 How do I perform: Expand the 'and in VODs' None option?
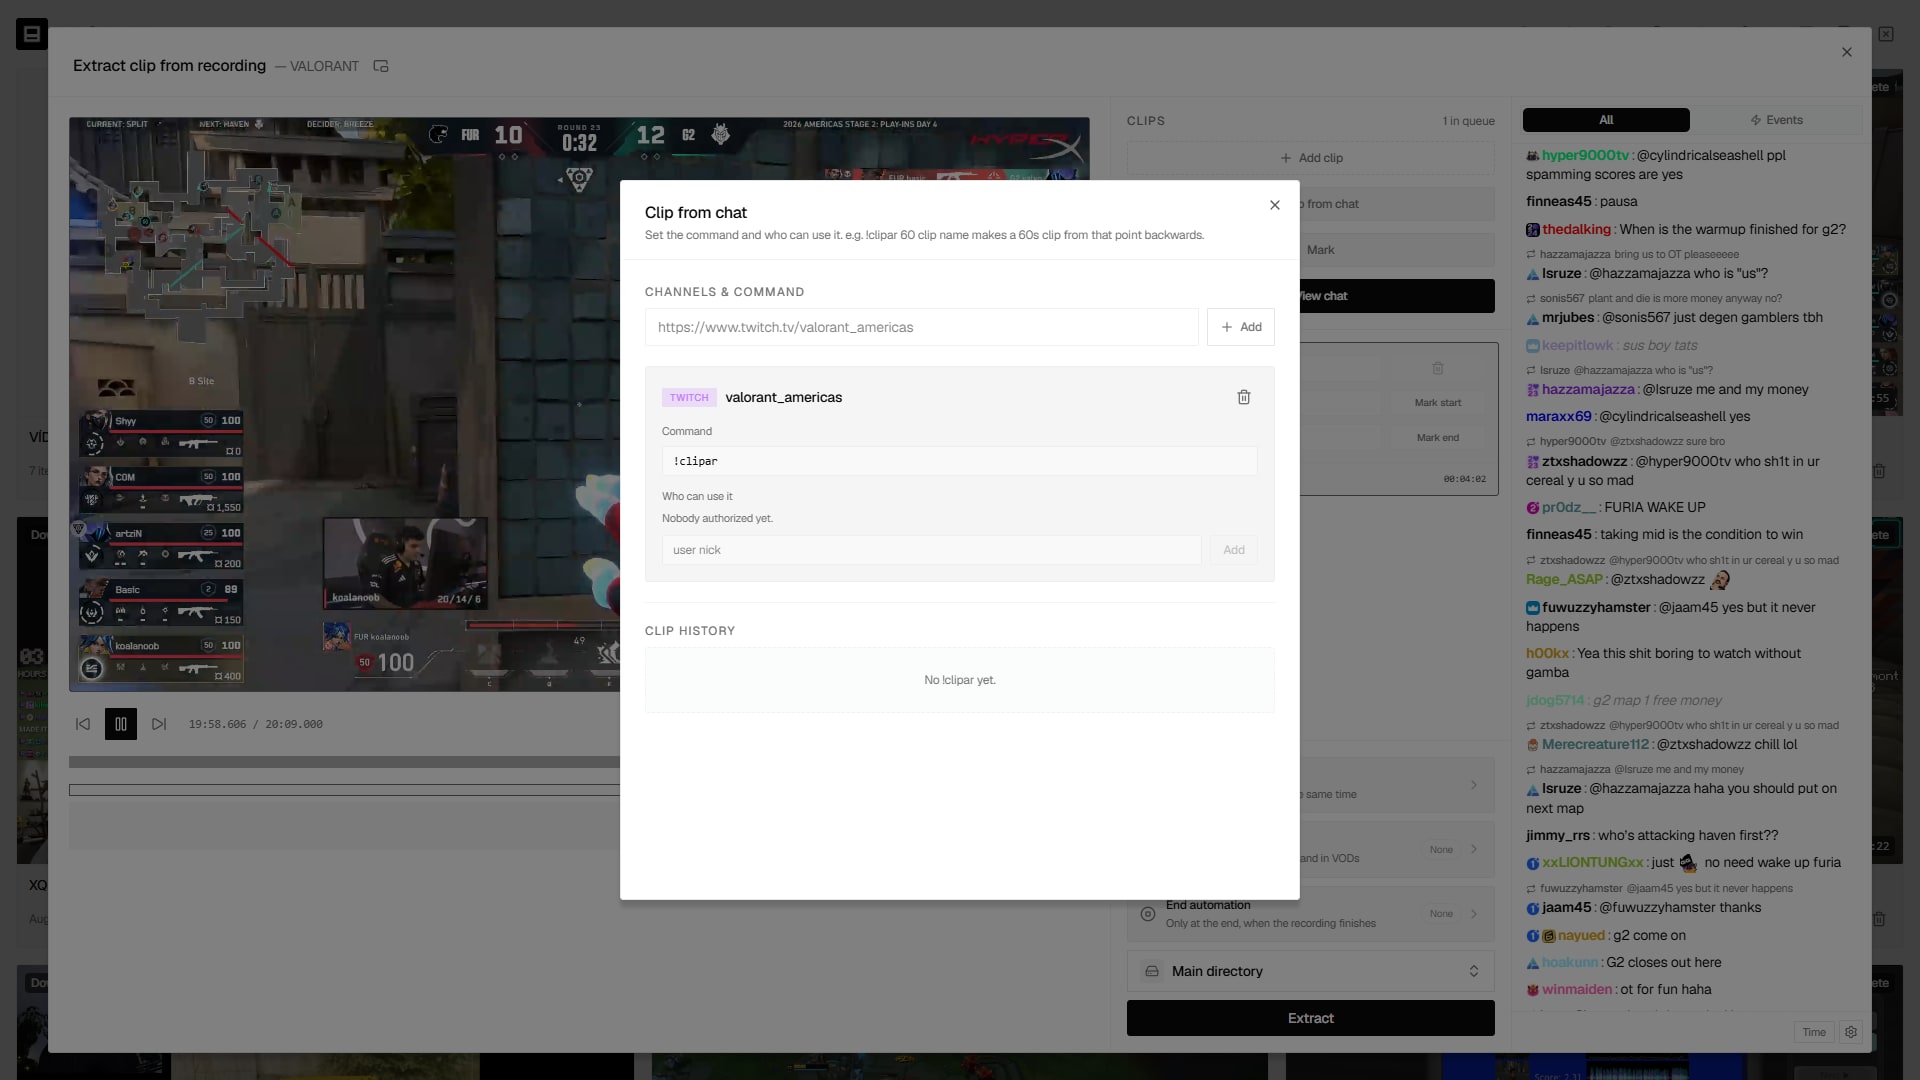(x=1398, y=850)
